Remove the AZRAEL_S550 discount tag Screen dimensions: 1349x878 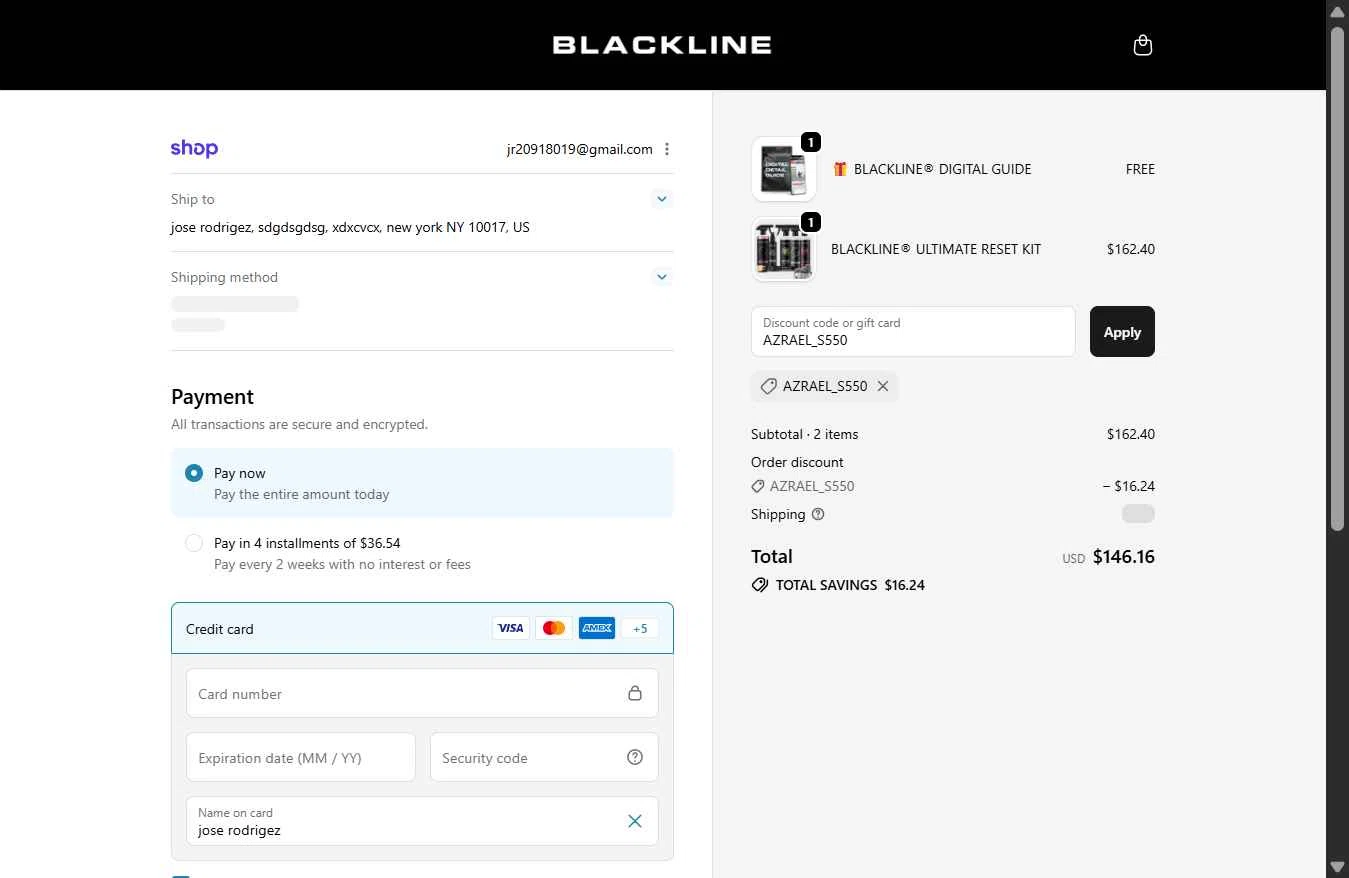pyautogui.click(x=883, y=386)
